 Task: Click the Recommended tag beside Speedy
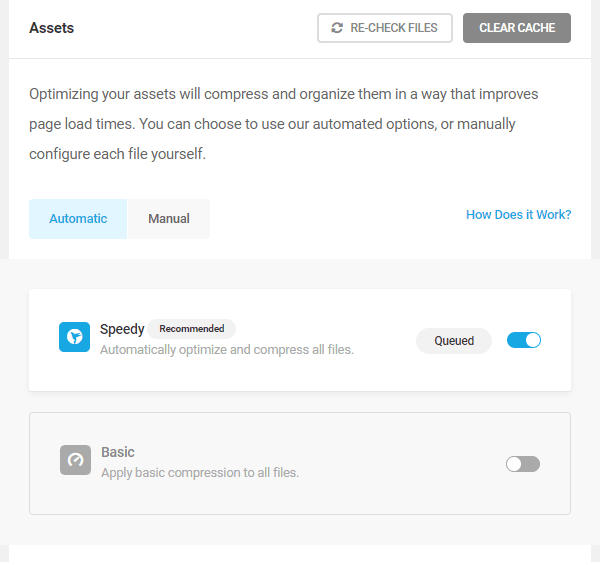192,329
